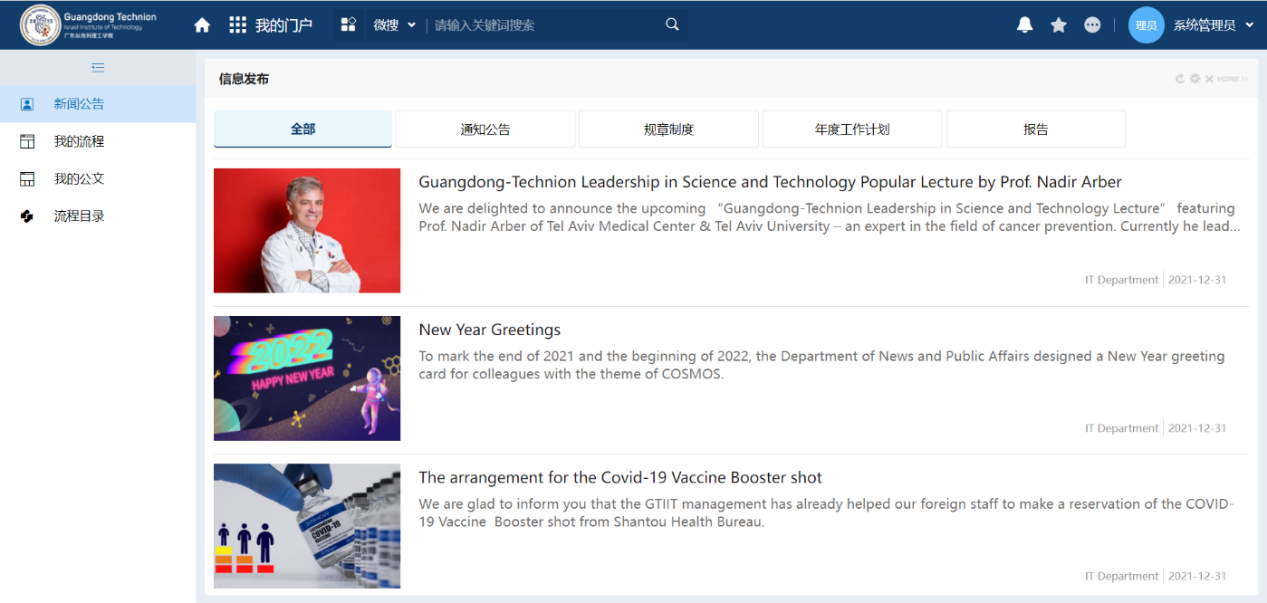This screenshot has height=603, width=1267.
Task: Switch to the 全部 tab
Action: click(303, 129)
